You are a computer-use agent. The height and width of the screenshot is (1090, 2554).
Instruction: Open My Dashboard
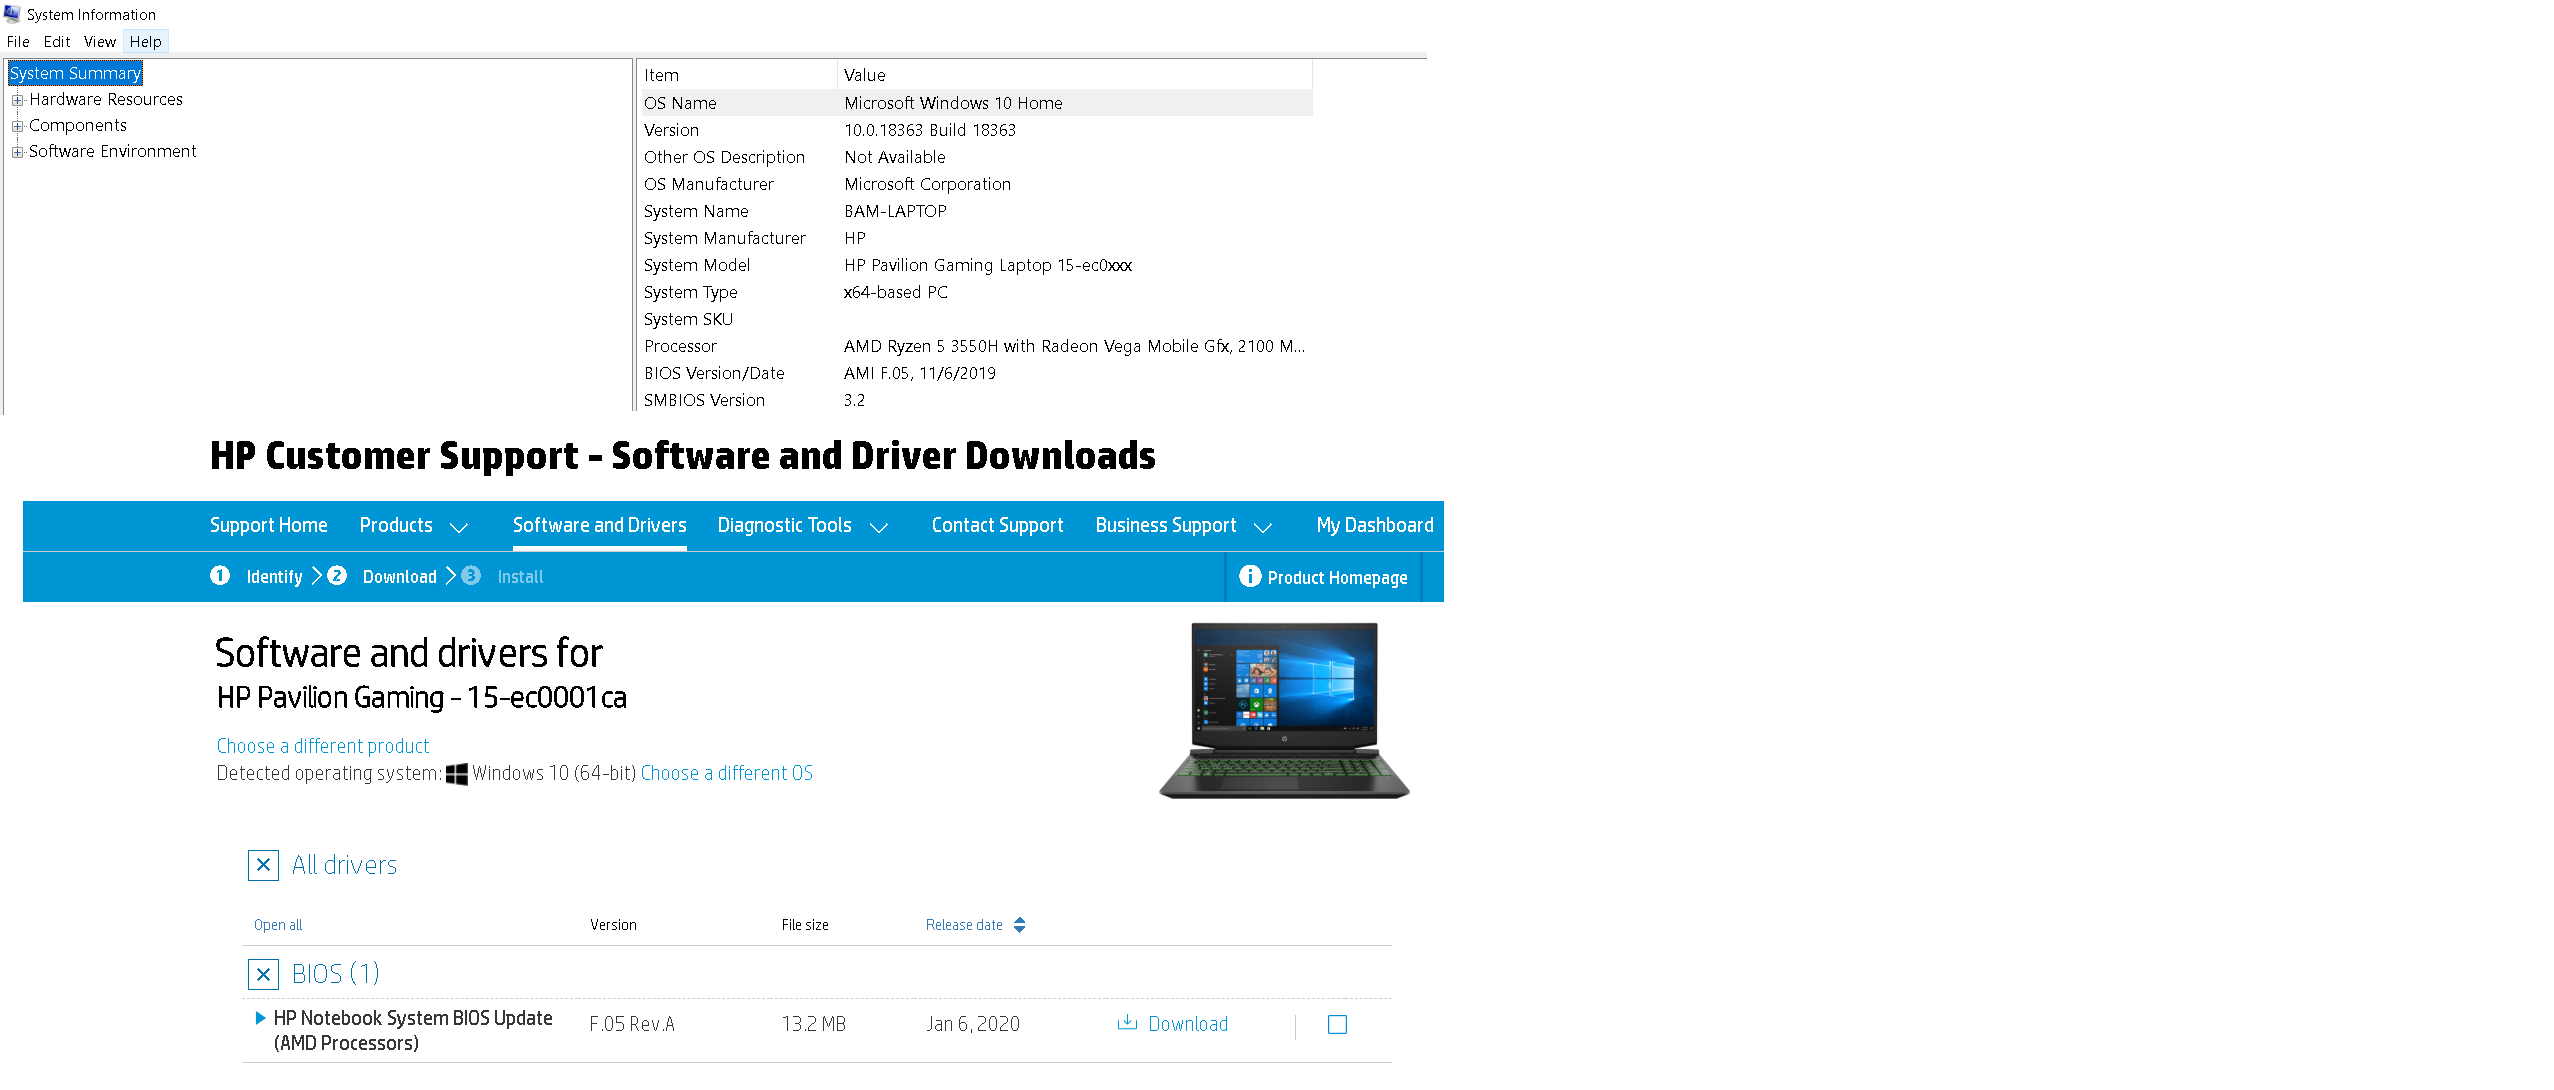coord(1374,525)
